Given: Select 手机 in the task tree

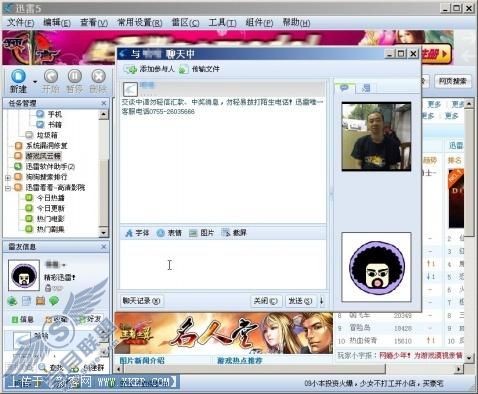Looking at the screenshot, I should click(55, 114).
